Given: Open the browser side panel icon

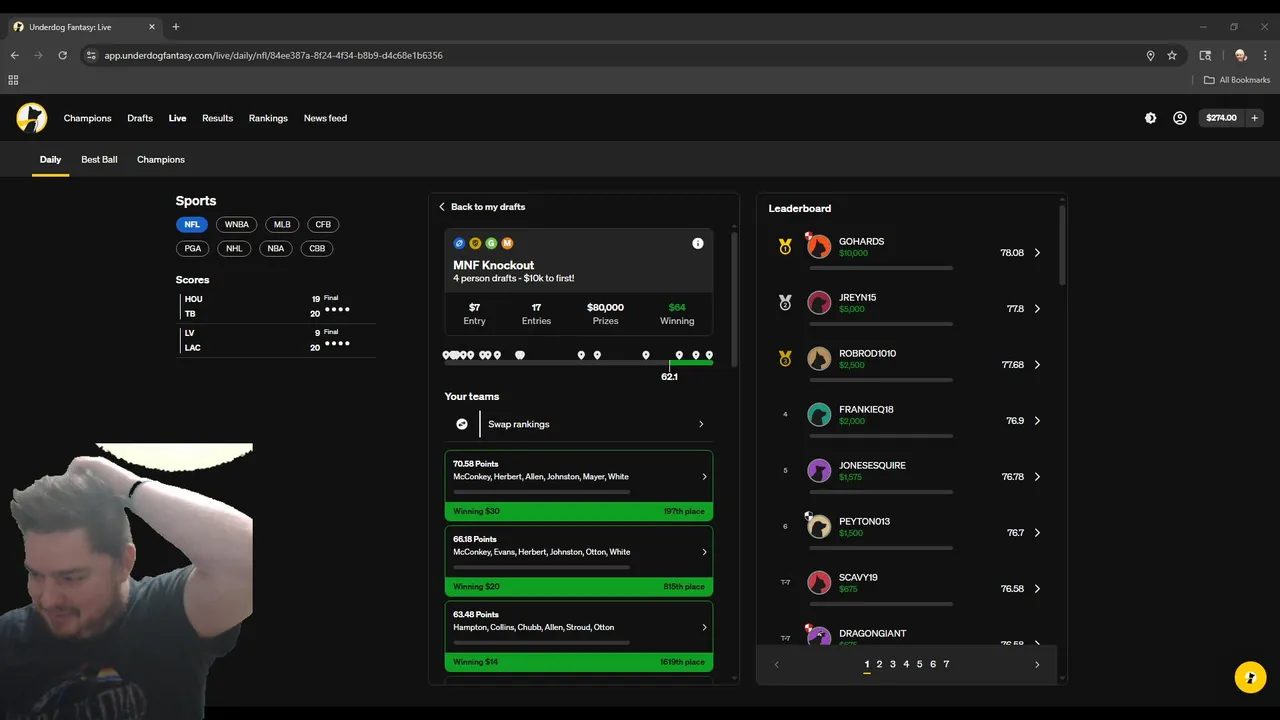Looking at the screenshot, I should 1205,55.
